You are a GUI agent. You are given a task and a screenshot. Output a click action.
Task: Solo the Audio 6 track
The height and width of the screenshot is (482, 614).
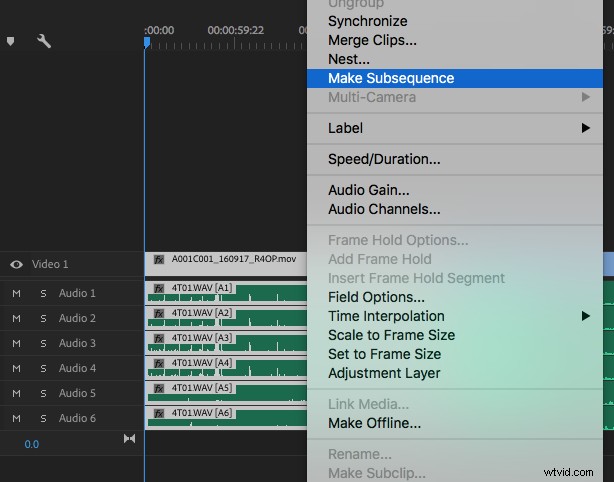(x=43, y=419)
